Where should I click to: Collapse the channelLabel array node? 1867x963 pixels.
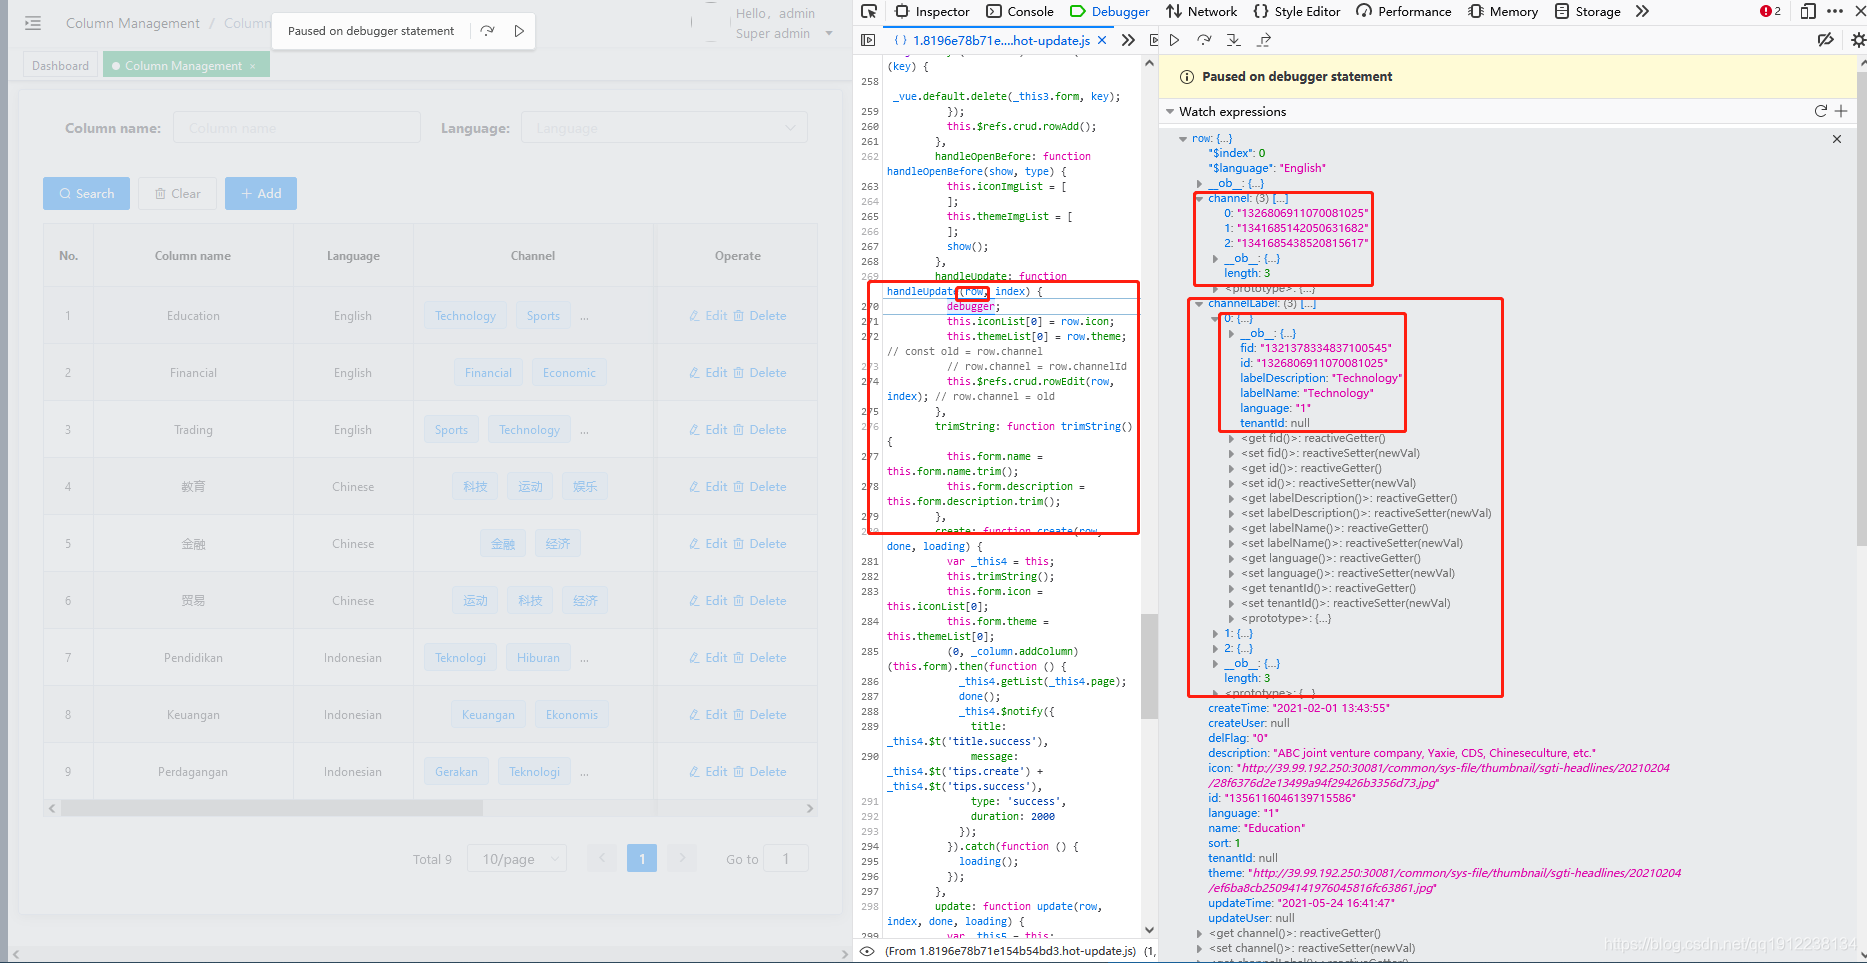(1200, 304)
